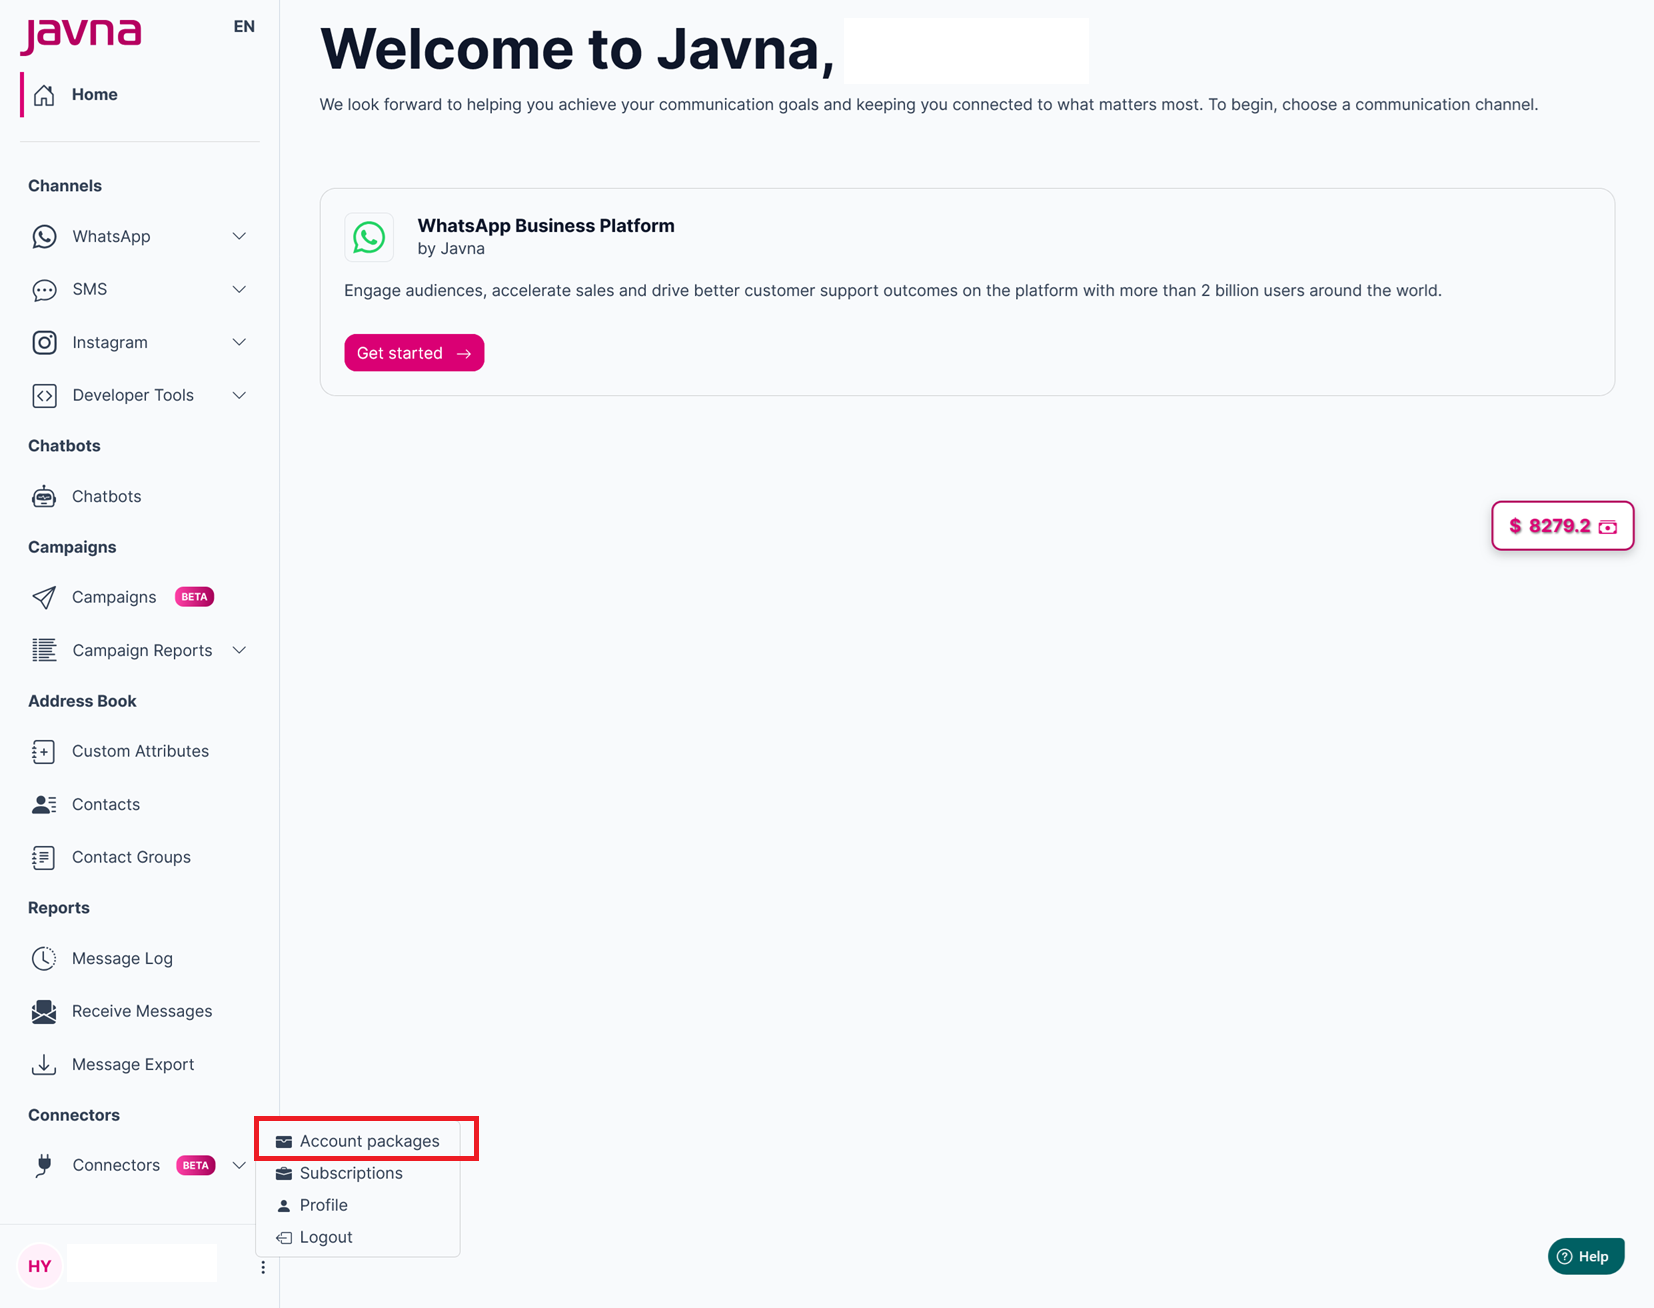Click Get started button

(x=414, y=353)
